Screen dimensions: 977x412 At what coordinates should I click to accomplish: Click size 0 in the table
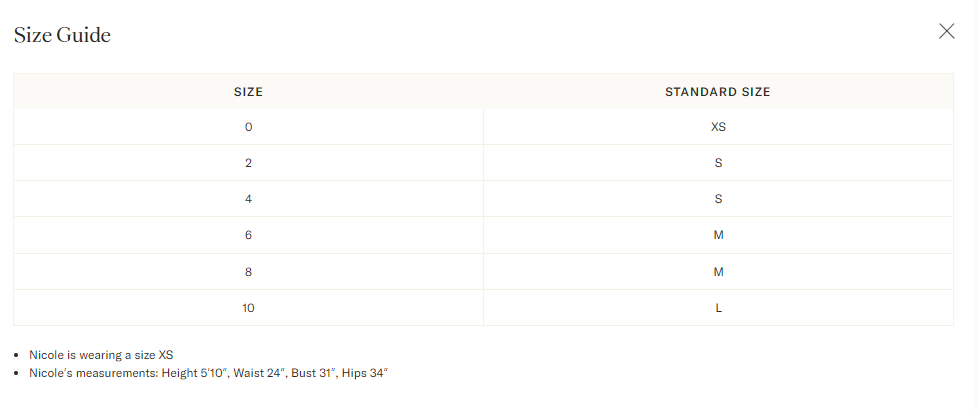(249, 127)
